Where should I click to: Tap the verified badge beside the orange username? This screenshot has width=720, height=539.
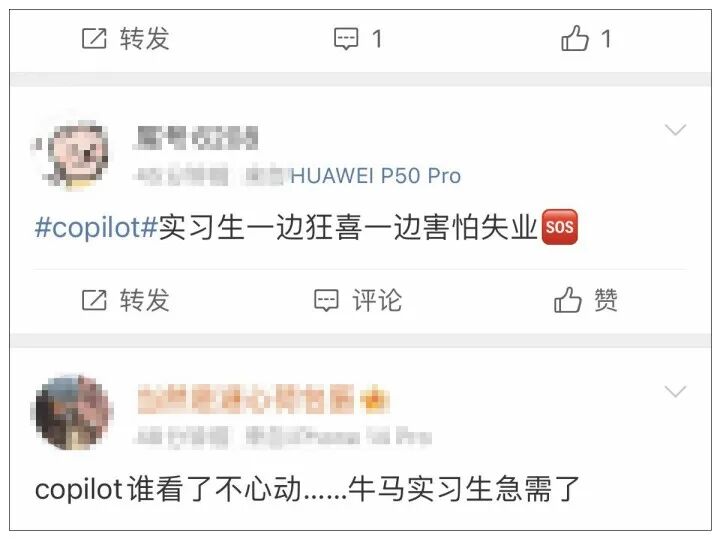click(374, 399)
